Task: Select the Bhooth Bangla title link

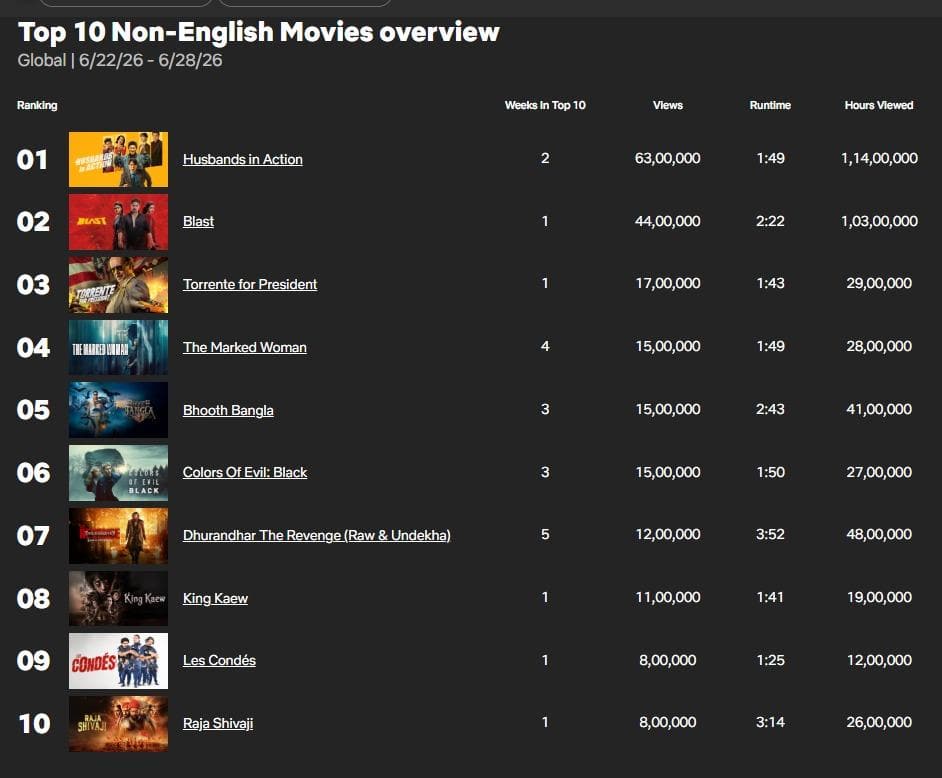Action: coord(228,410)
